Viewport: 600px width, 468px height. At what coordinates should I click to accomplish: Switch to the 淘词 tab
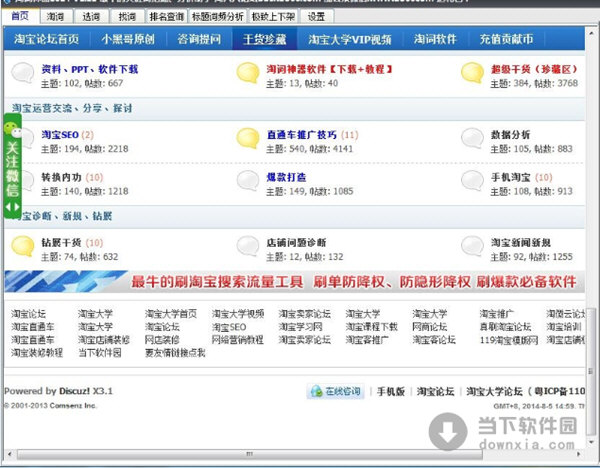[x=55, y=16]
